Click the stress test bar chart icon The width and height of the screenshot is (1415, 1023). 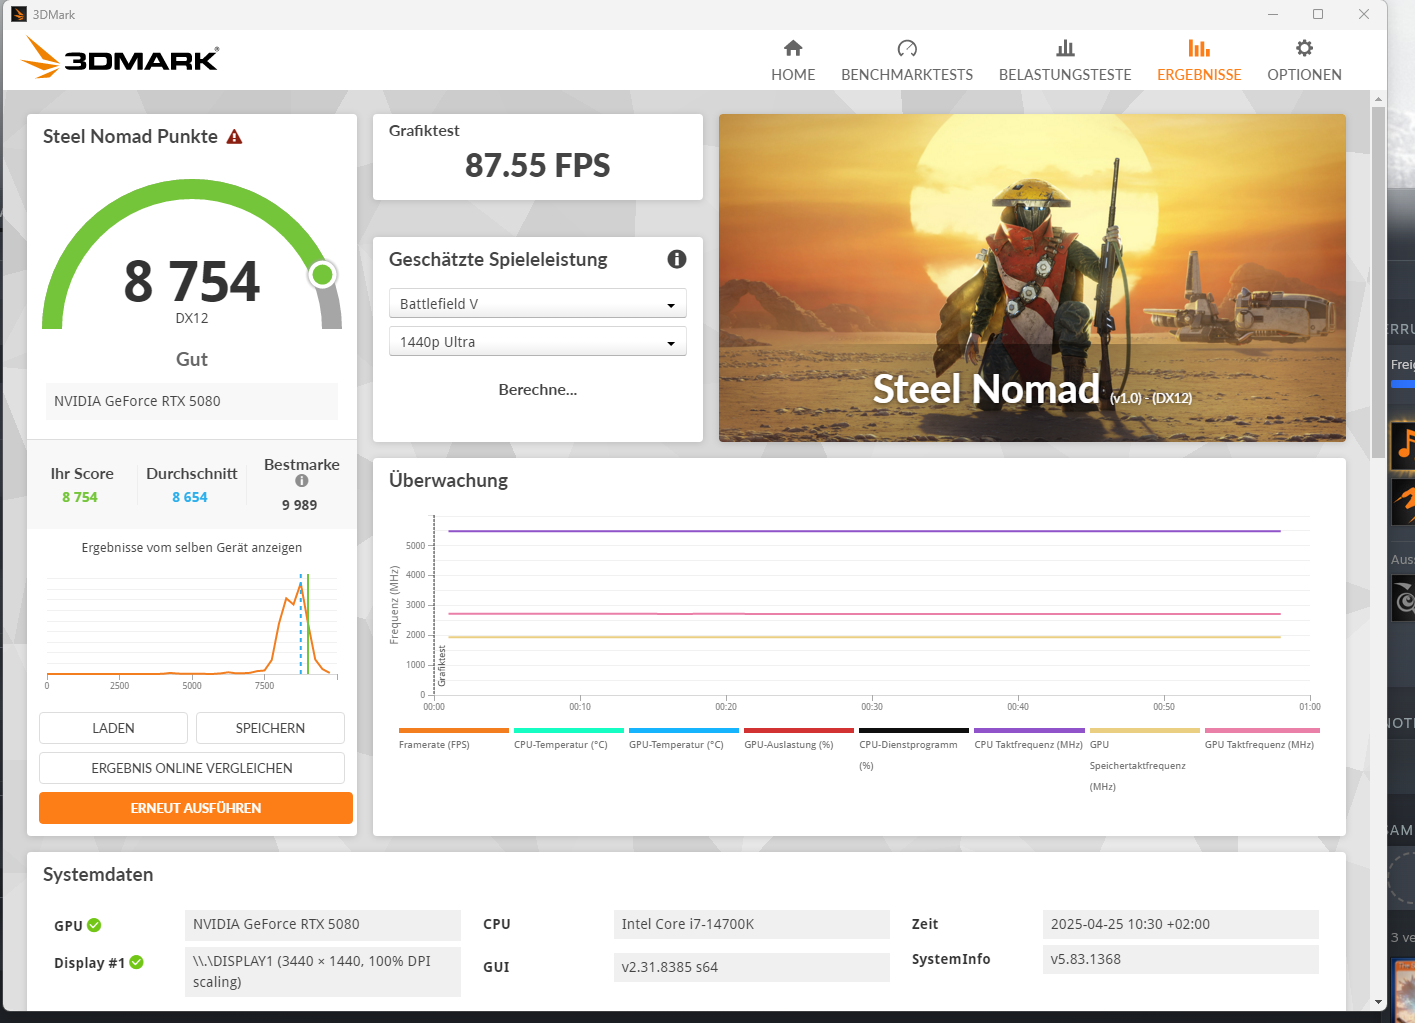tap(1065, 48)
